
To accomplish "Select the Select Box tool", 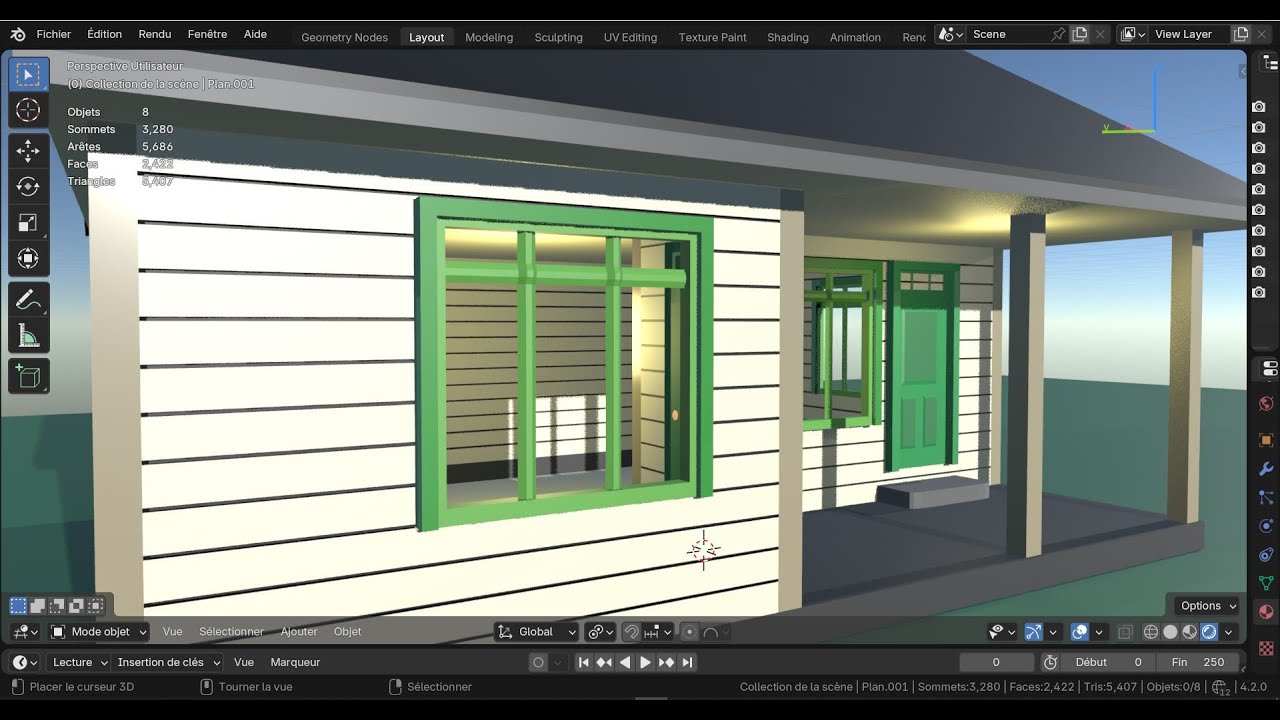I will pyautogui.click(x=28, y=75).
